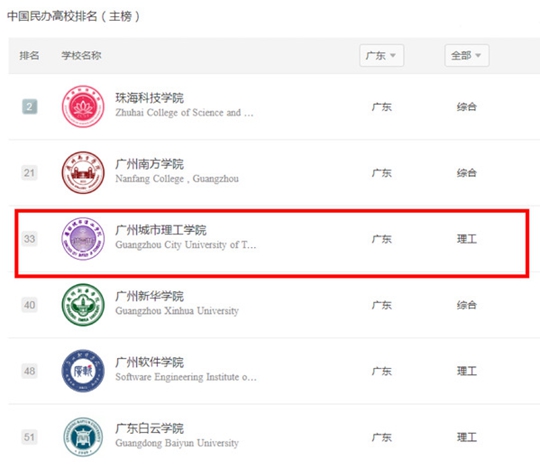Click the 中国民办高校排名（主榜）title

point(73,16)
